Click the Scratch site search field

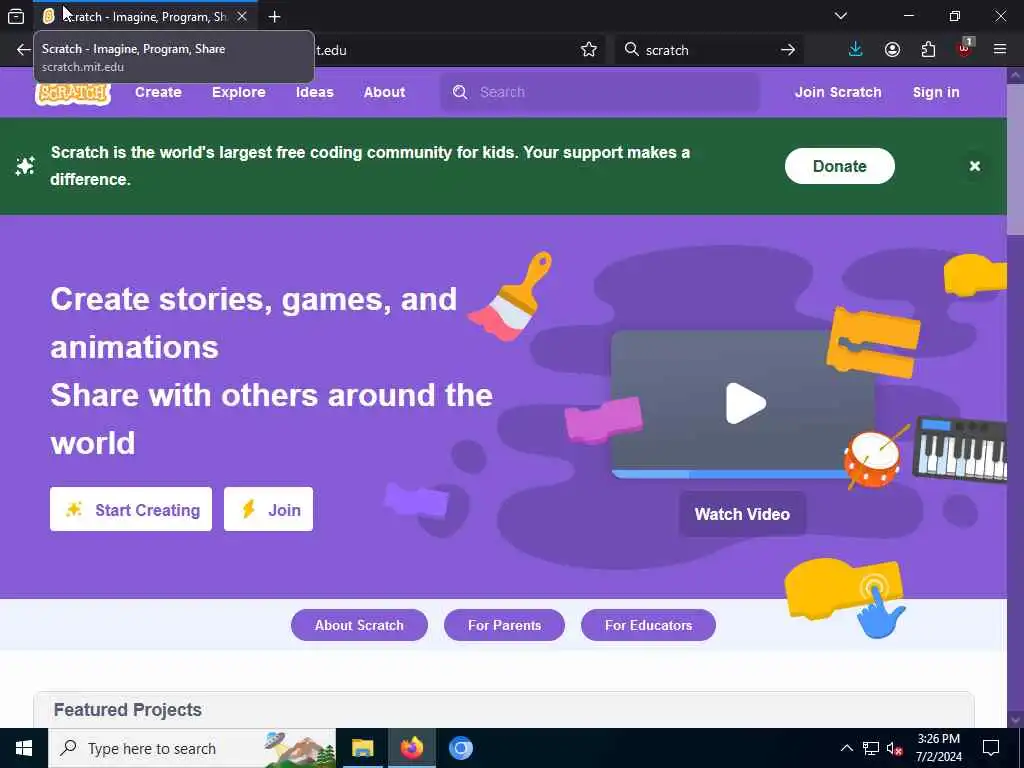coord(600,92)
